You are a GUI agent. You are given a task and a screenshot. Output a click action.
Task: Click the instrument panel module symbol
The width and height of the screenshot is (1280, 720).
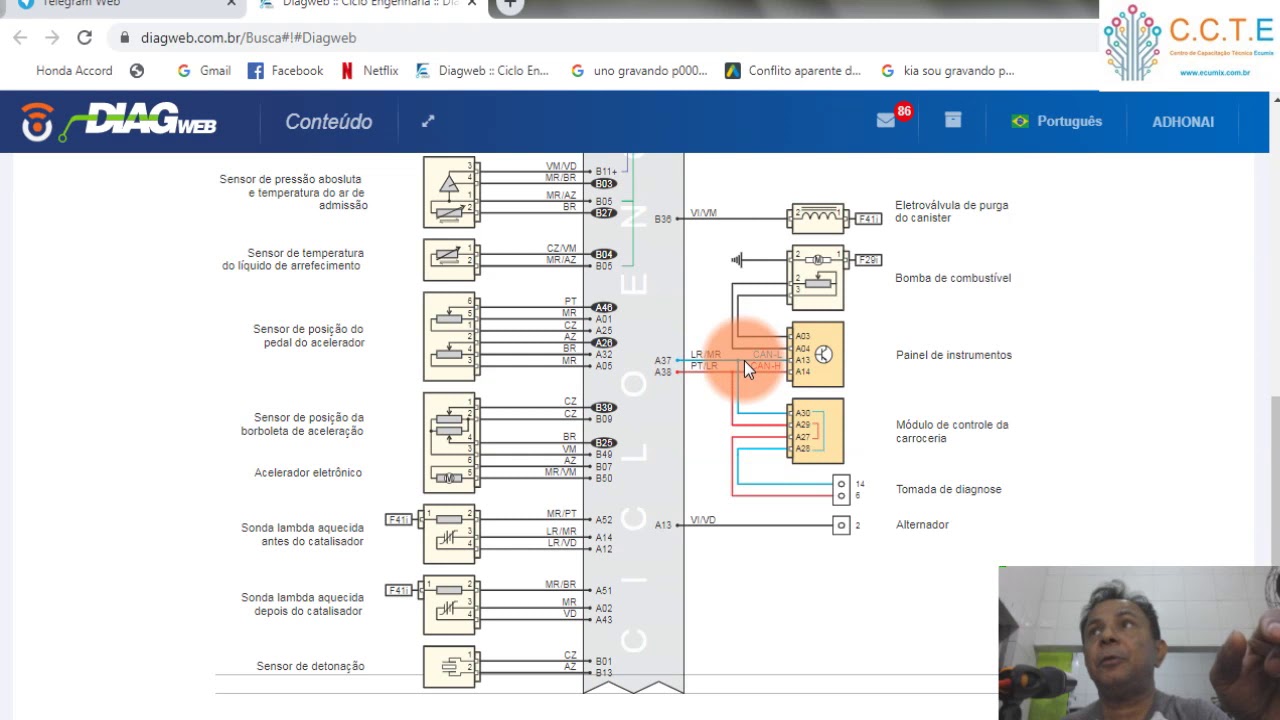click(816, 354)
